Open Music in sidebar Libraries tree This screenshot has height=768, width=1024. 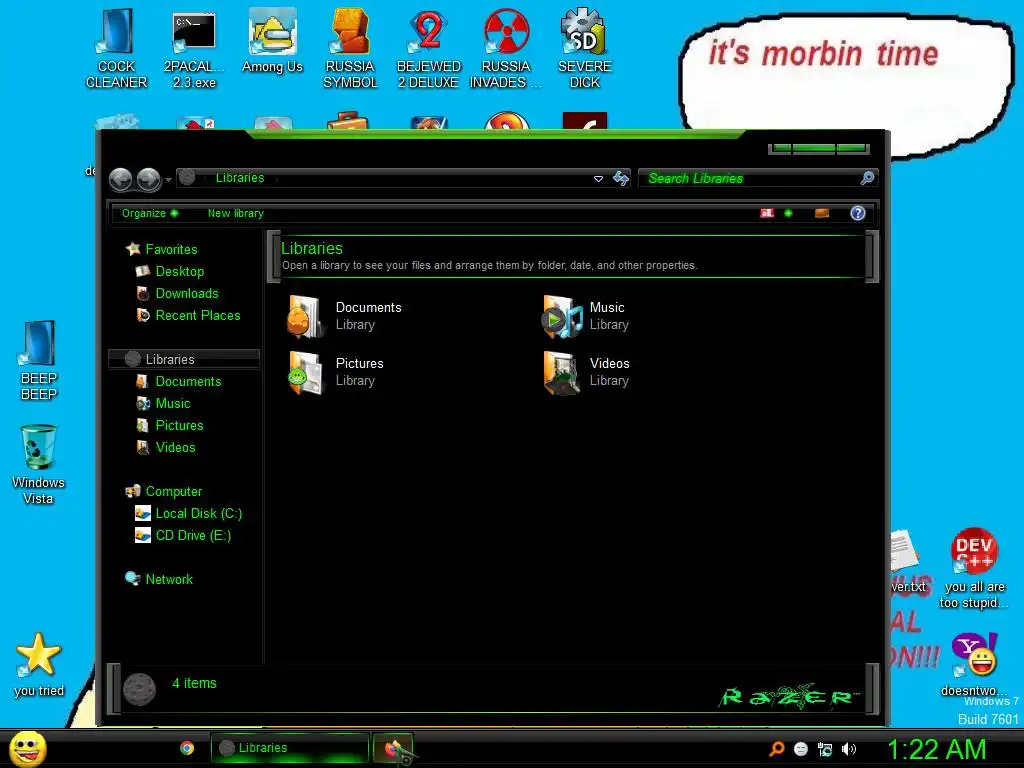163,404
